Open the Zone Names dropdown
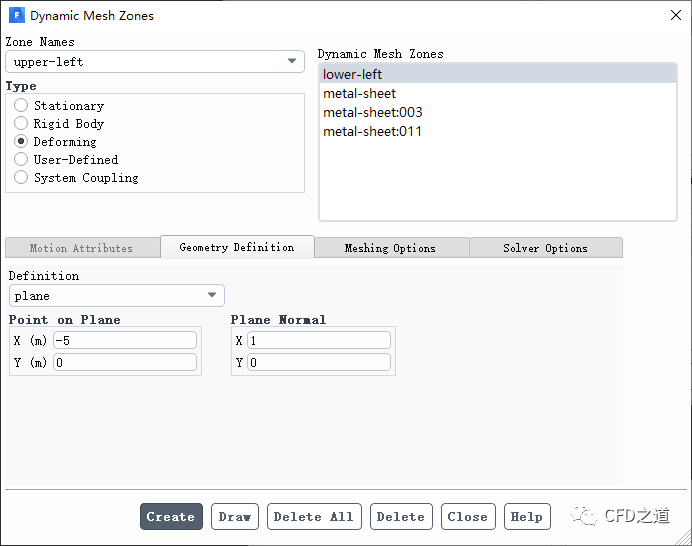 (155, 62)
